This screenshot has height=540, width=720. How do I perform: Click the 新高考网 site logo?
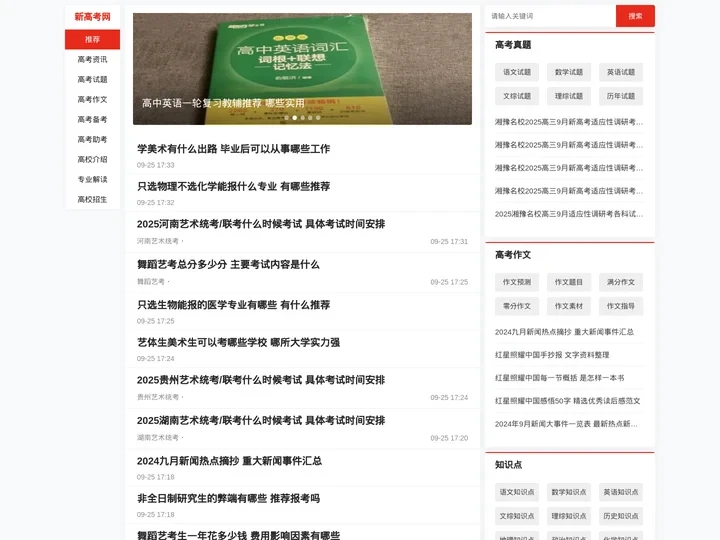pyautogui.click(x=92, y=17)
